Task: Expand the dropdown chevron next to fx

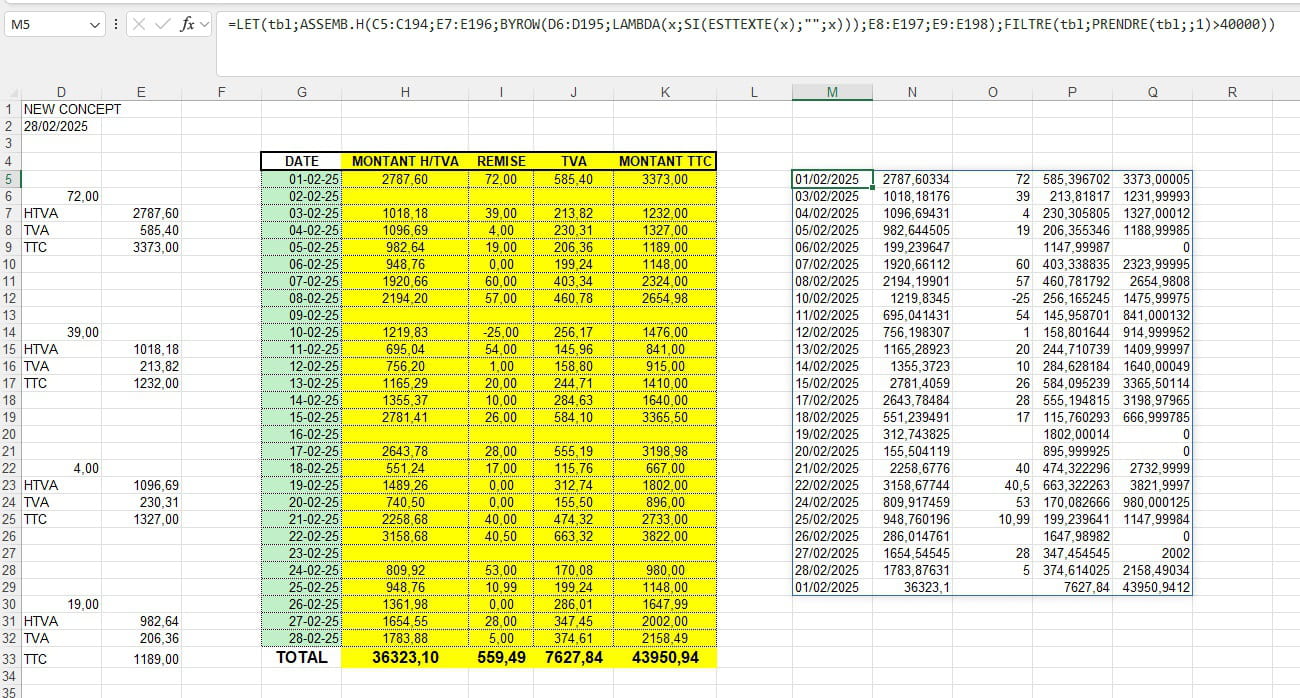Action: tap(205, 24)
